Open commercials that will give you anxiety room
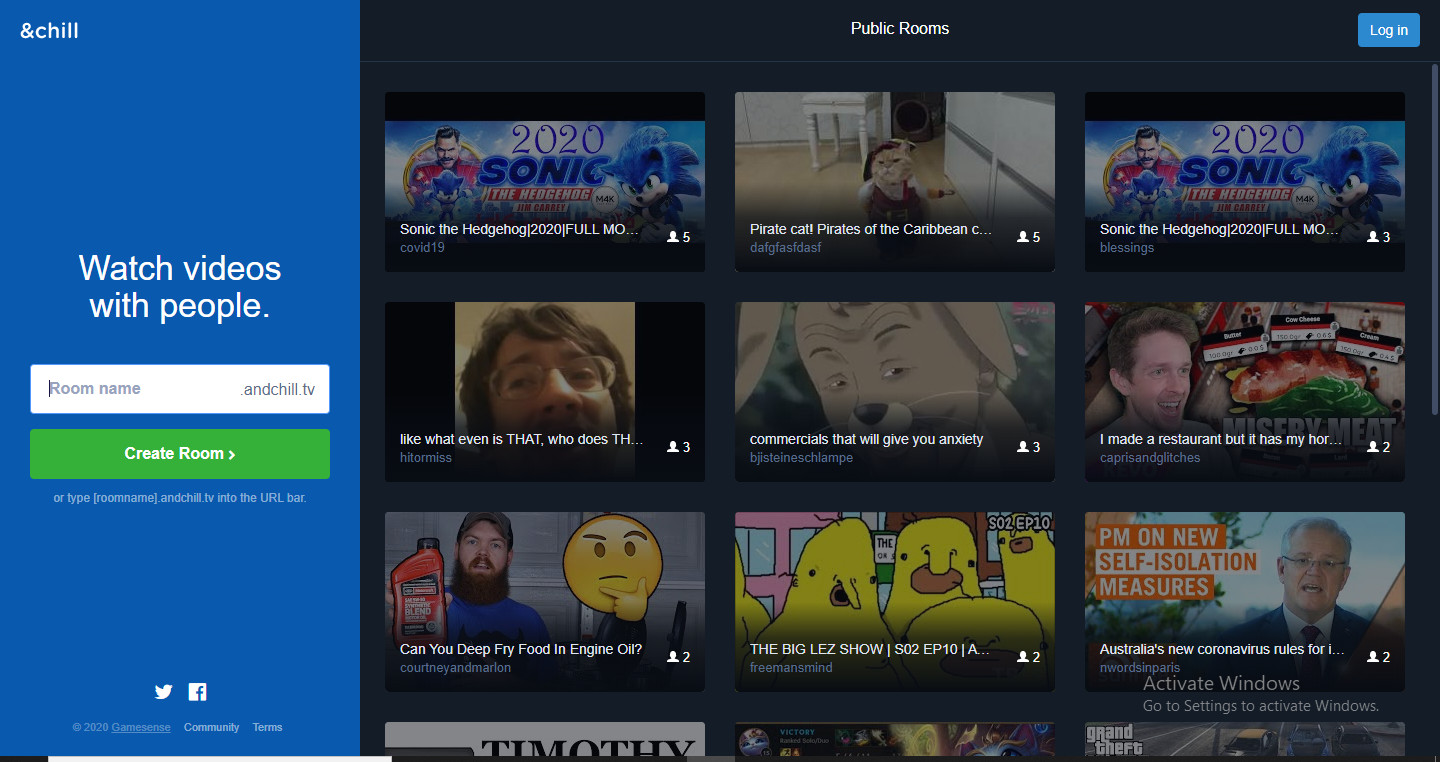1440x762 pixels. 895,392
